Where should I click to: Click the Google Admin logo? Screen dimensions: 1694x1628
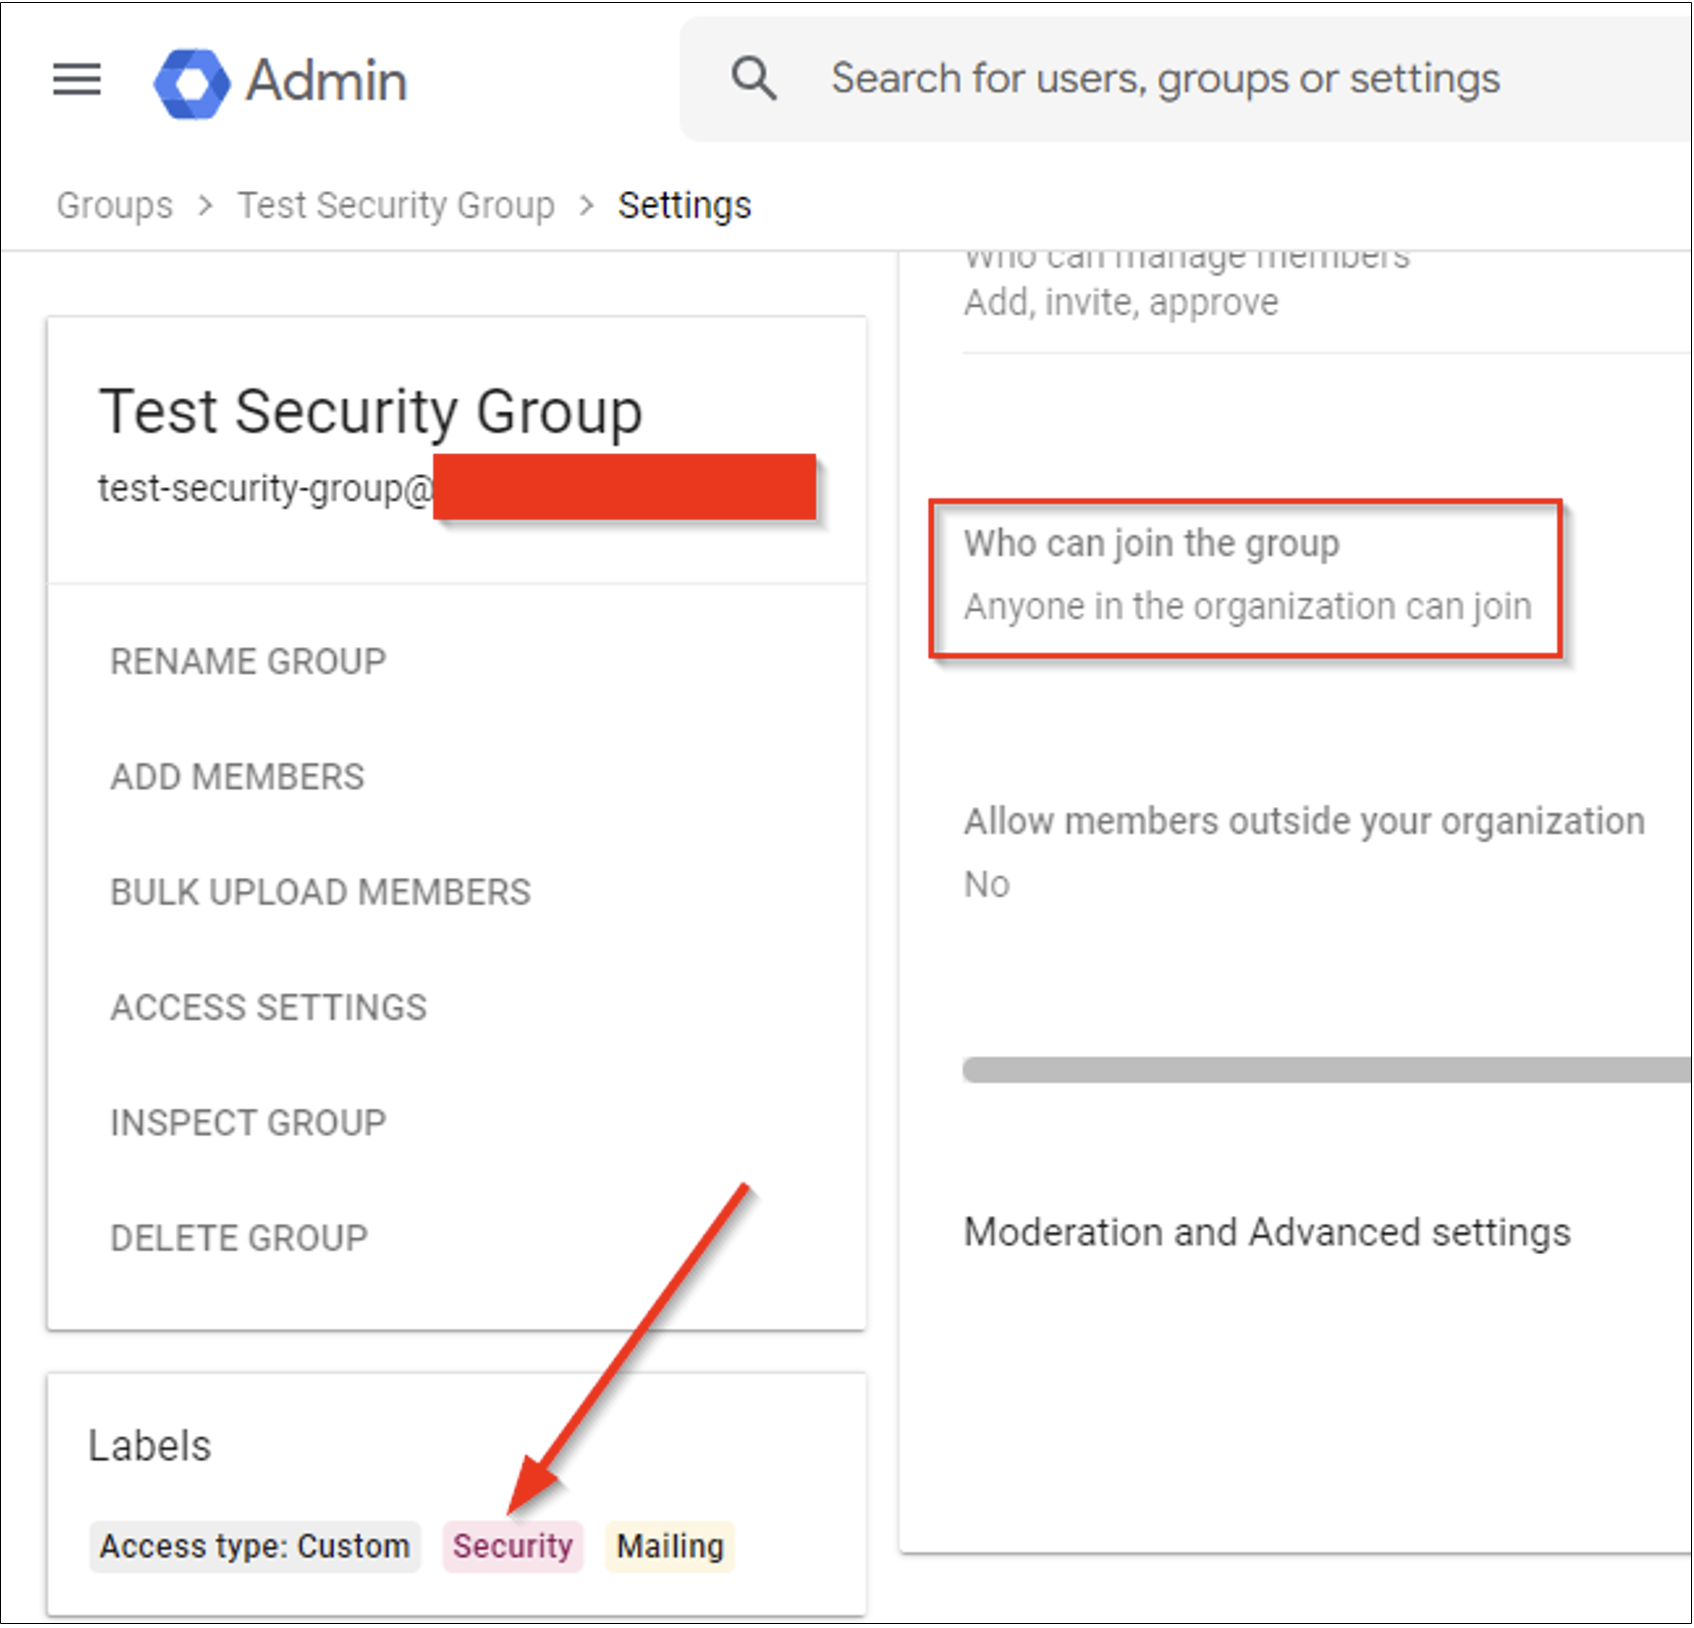point(281,82)
